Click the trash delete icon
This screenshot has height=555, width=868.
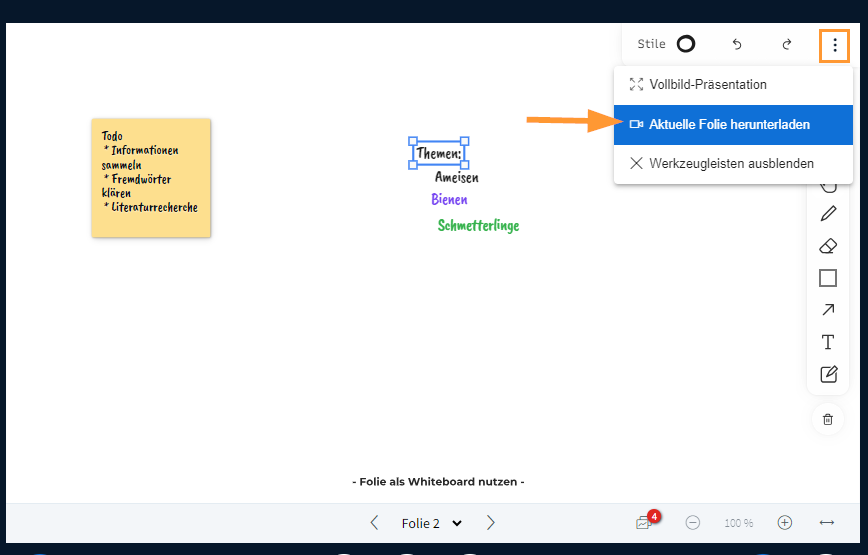point(828,419)
